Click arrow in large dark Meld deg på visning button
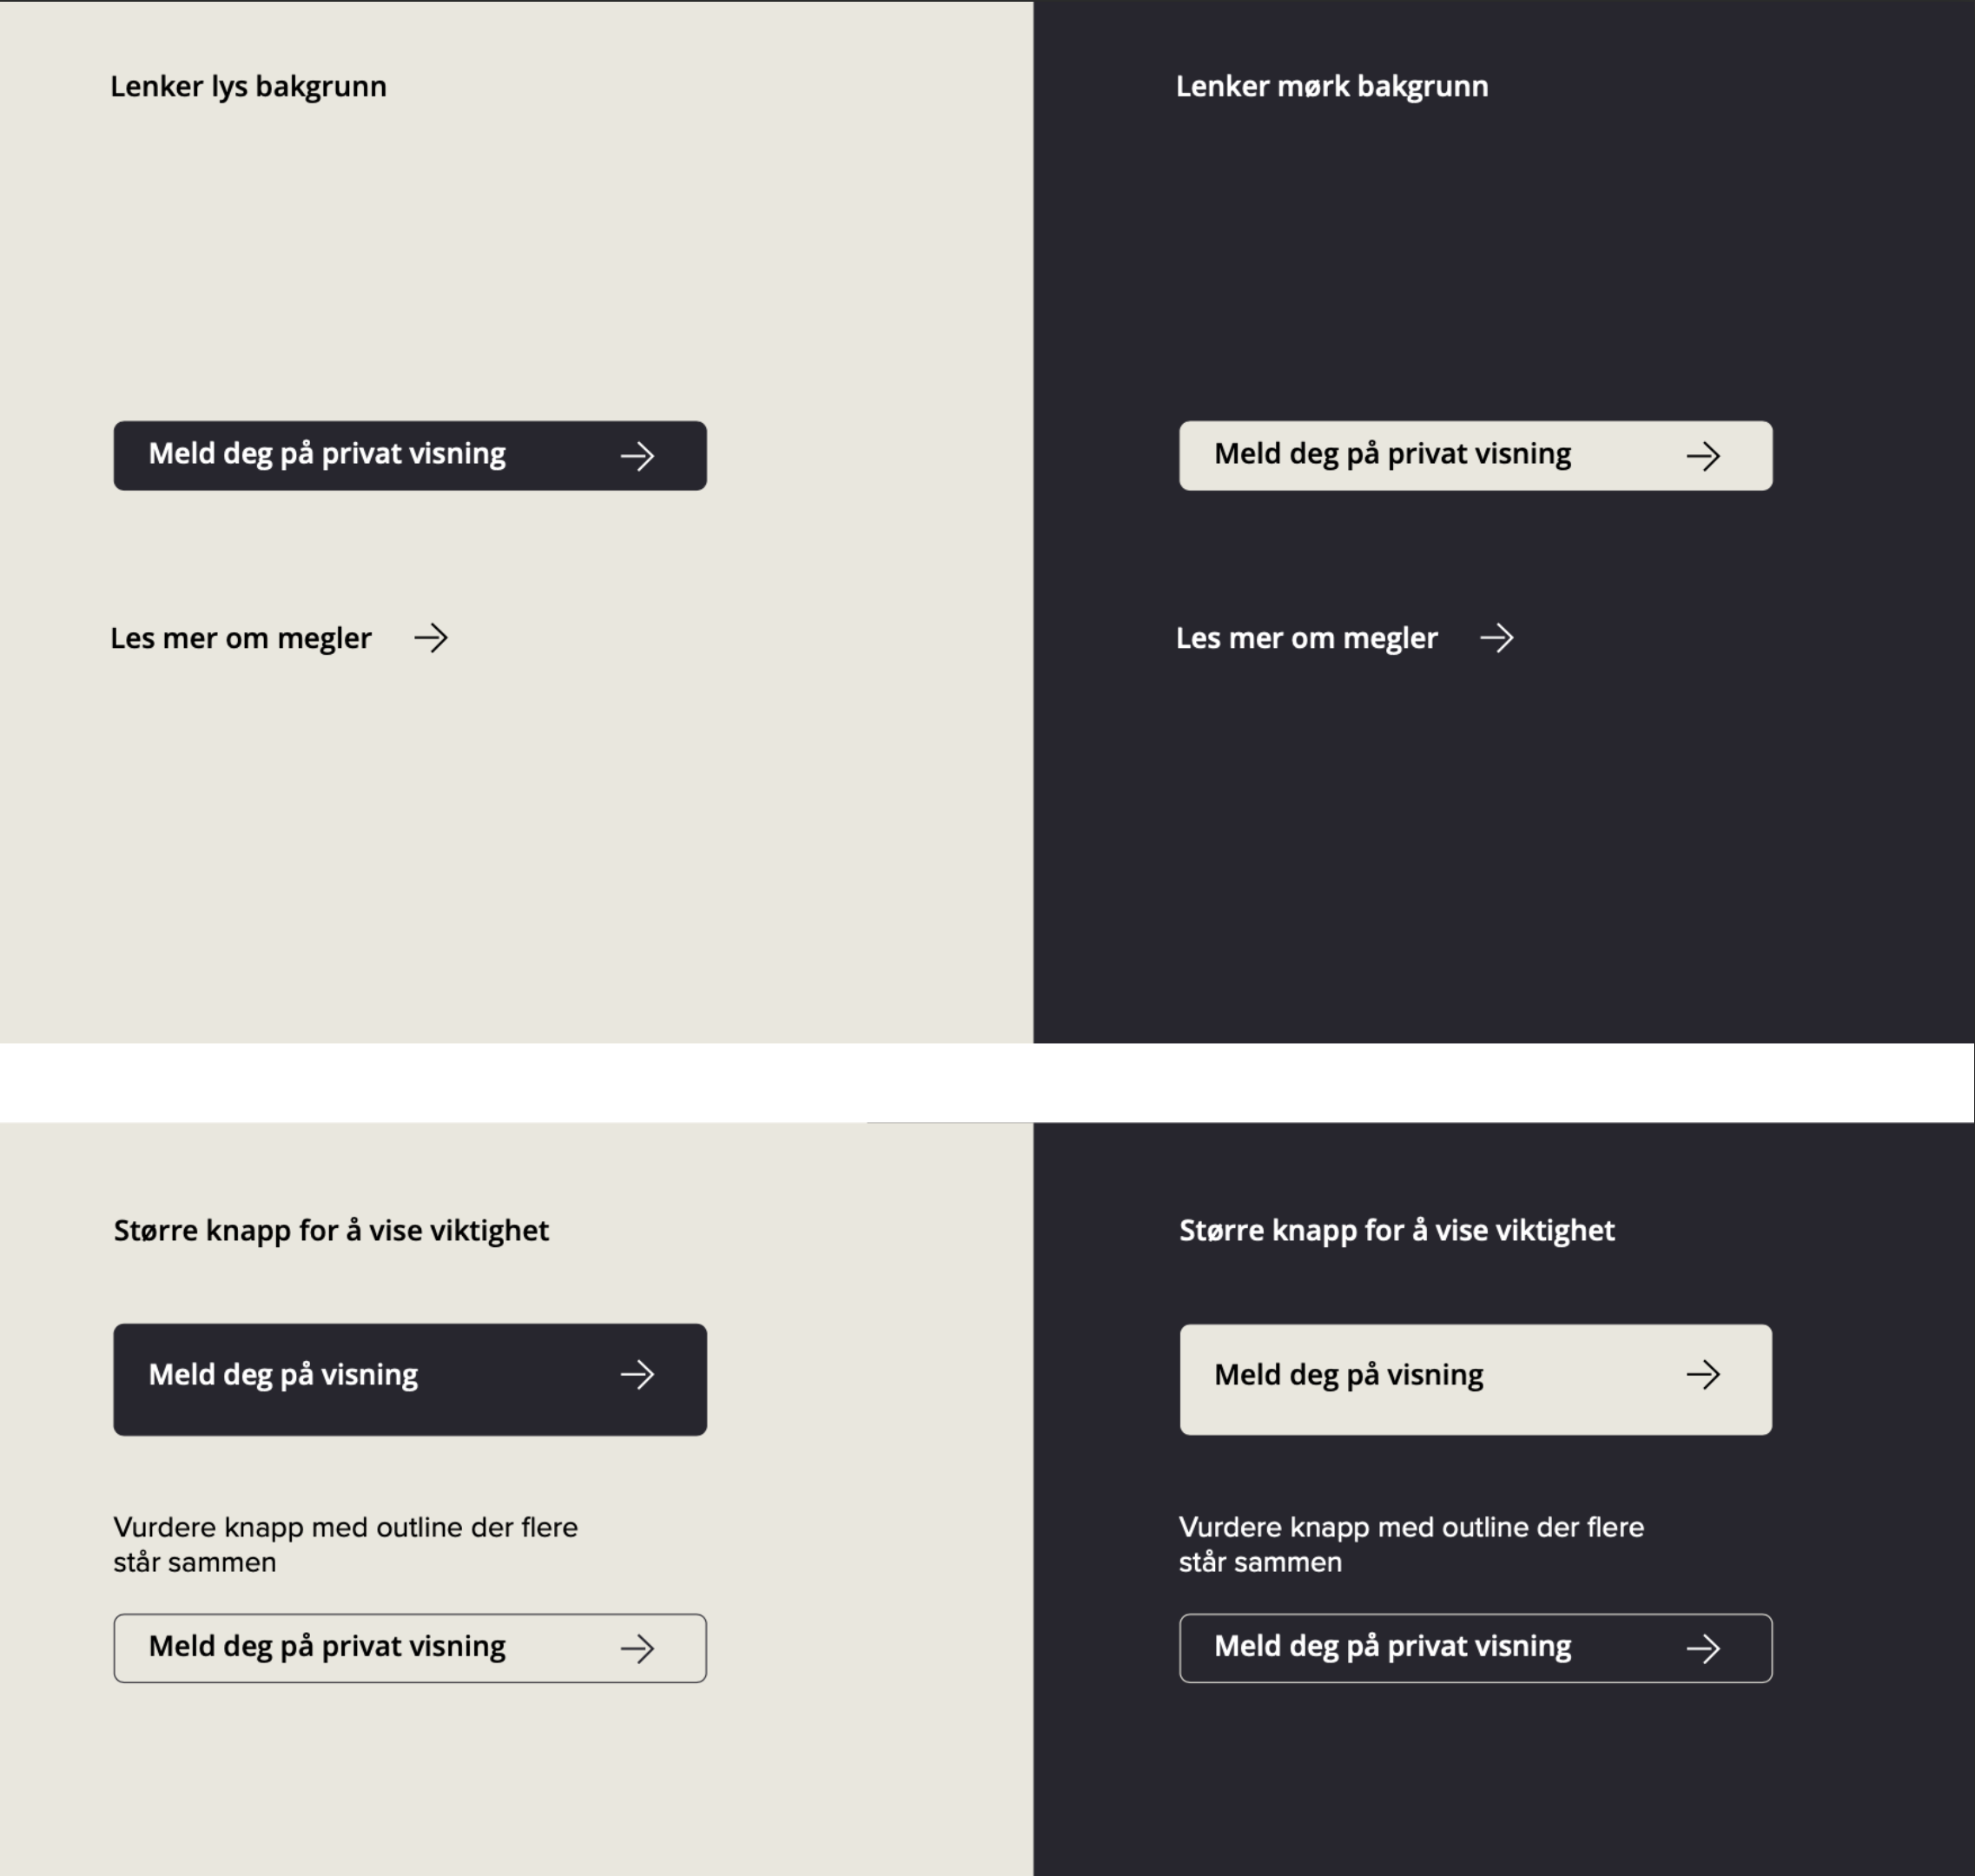 tap(637, 1375)
